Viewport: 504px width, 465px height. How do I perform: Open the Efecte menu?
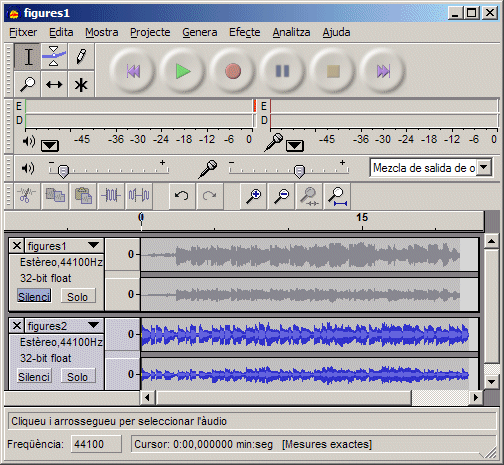244,32
